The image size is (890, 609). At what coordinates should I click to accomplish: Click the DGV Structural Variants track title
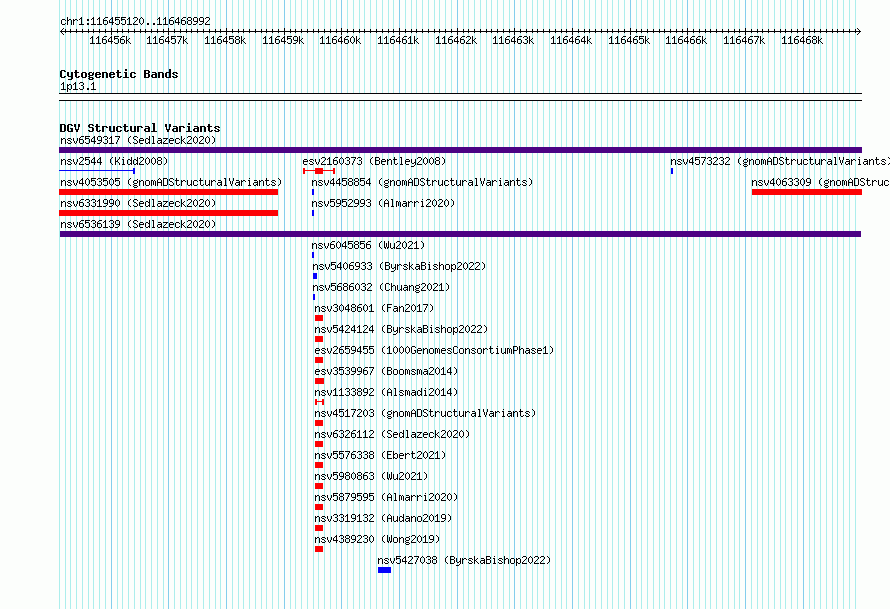point(140,128)
